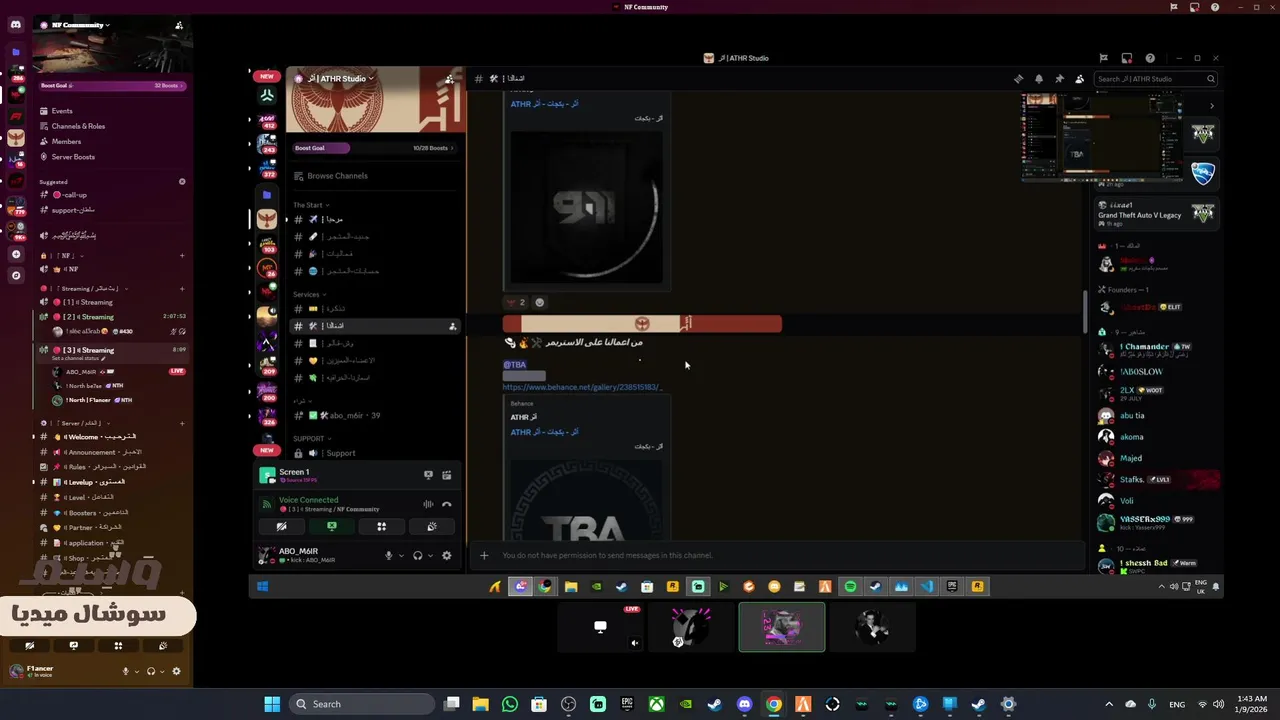Open WhatsApp from the Windows taskbar
1280x720 pixels.
tap(510, 704)
